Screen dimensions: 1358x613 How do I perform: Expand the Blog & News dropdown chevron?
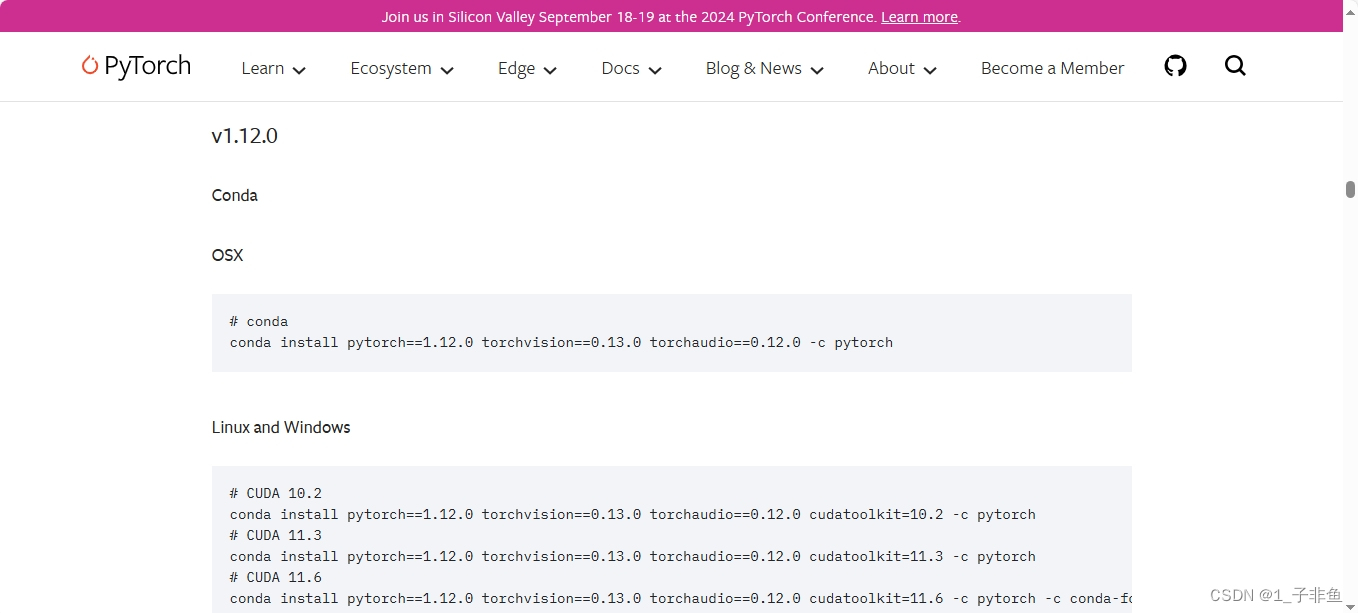coord(818,71)
